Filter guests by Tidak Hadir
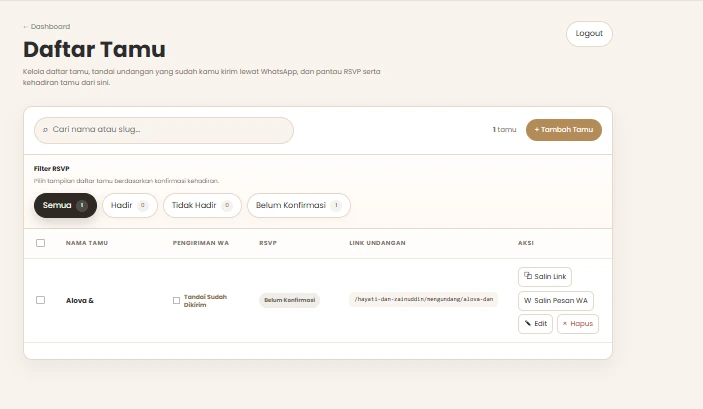Viewport: 703px width, 409px height. tap(202, 205)
